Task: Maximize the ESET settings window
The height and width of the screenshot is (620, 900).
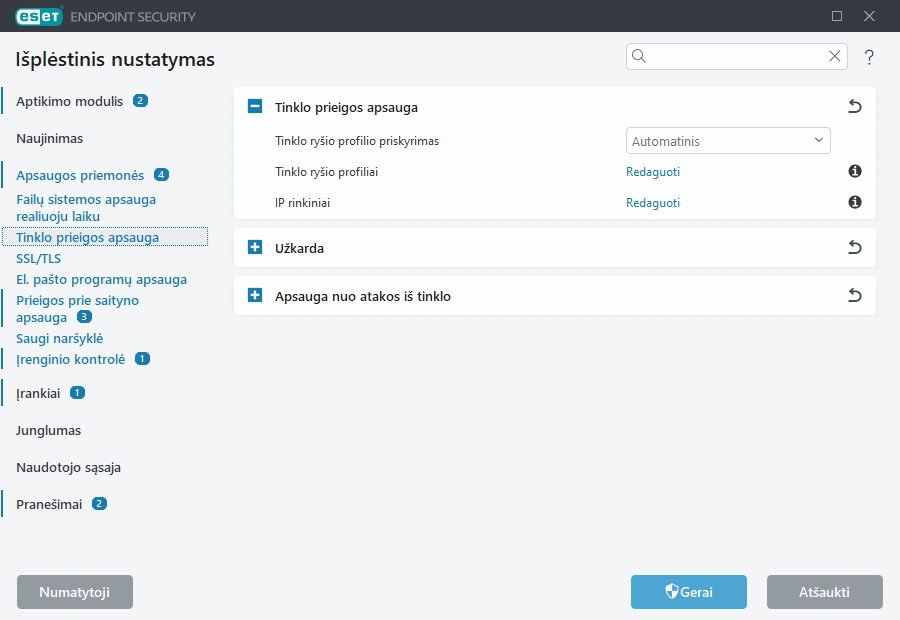Action: [837, 16]
